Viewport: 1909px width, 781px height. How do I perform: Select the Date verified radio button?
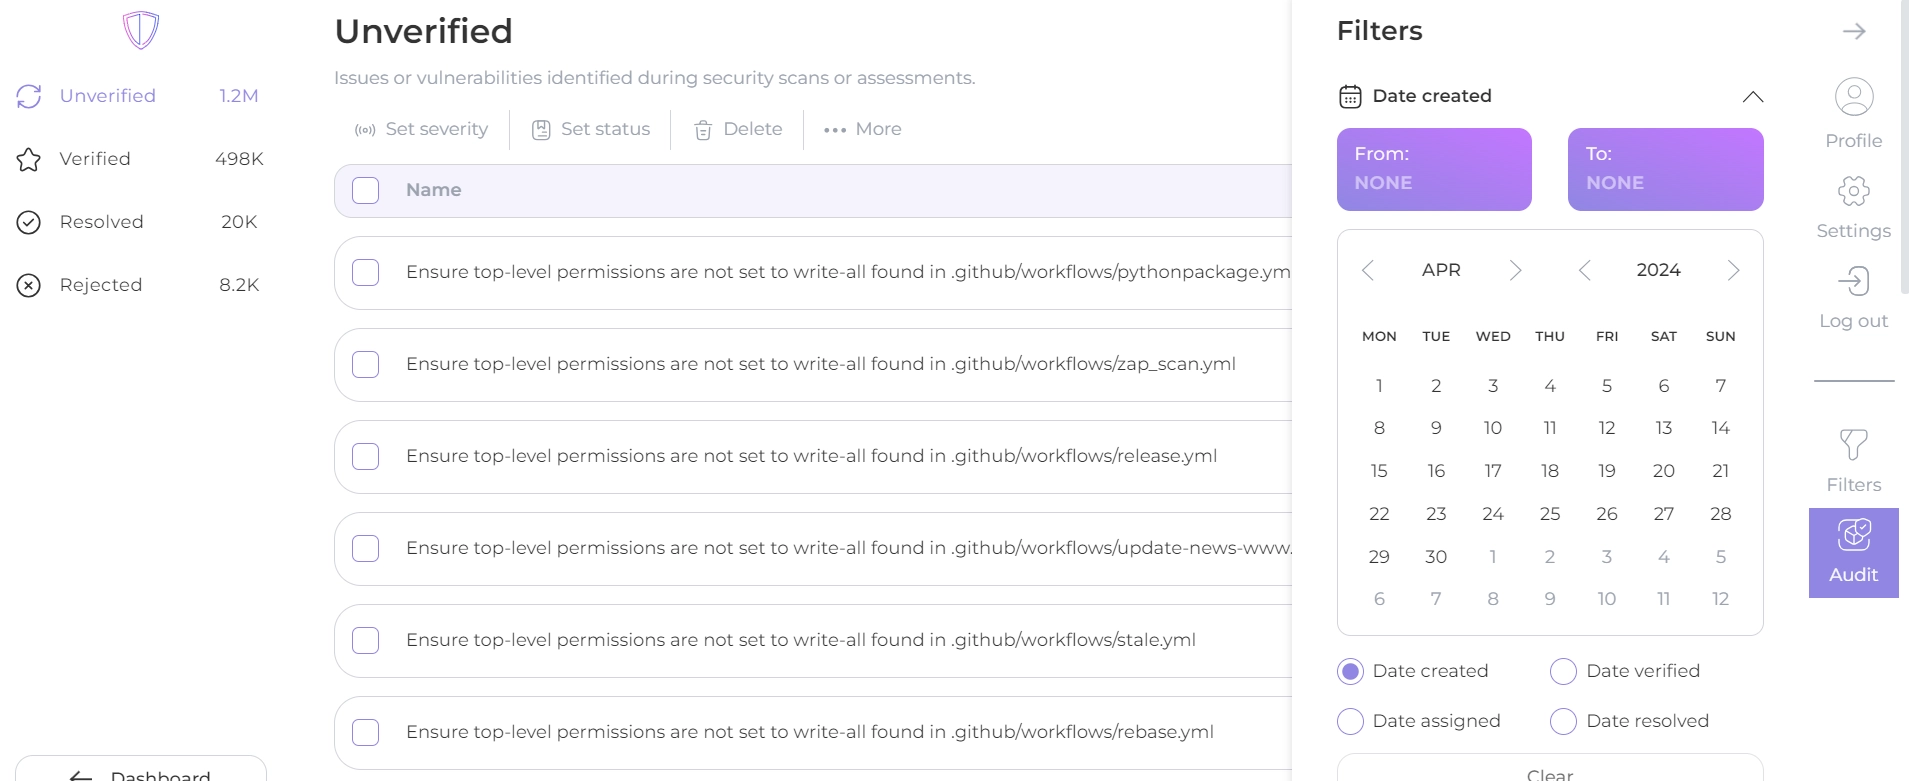tap(1563, 672)
